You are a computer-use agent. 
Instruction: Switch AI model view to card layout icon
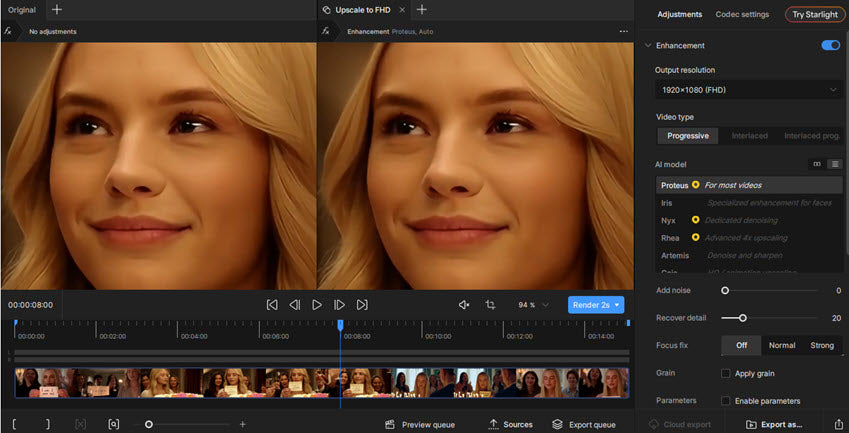pos(817,164)
